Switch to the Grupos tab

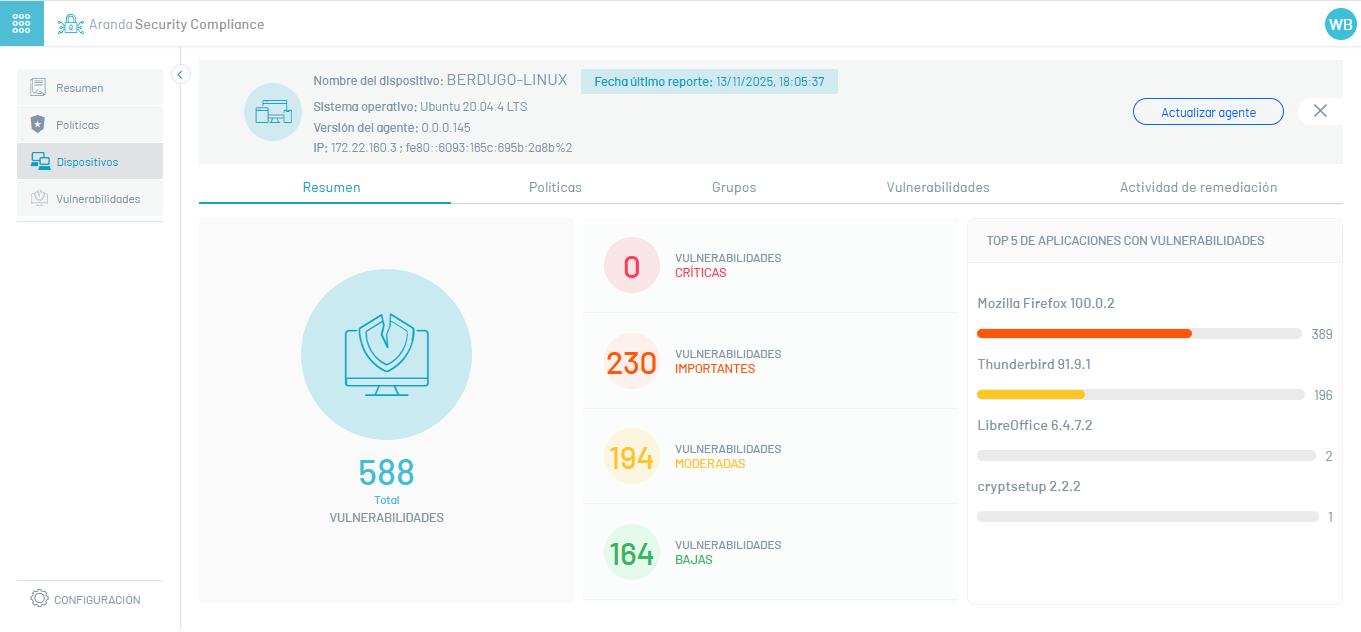[x=734, y=187]
